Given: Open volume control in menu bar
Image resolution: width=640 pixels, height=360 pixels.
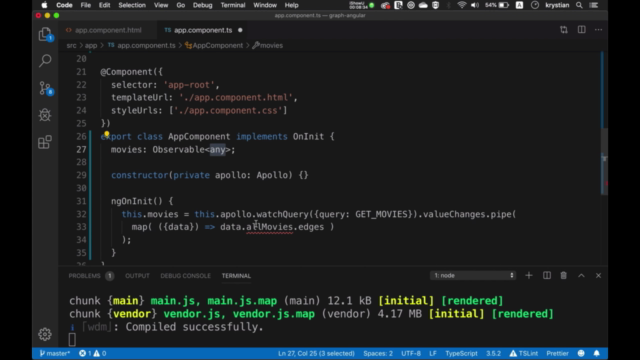Looking at the screenshot, I should pyautogui.click(x=475, y=5).
